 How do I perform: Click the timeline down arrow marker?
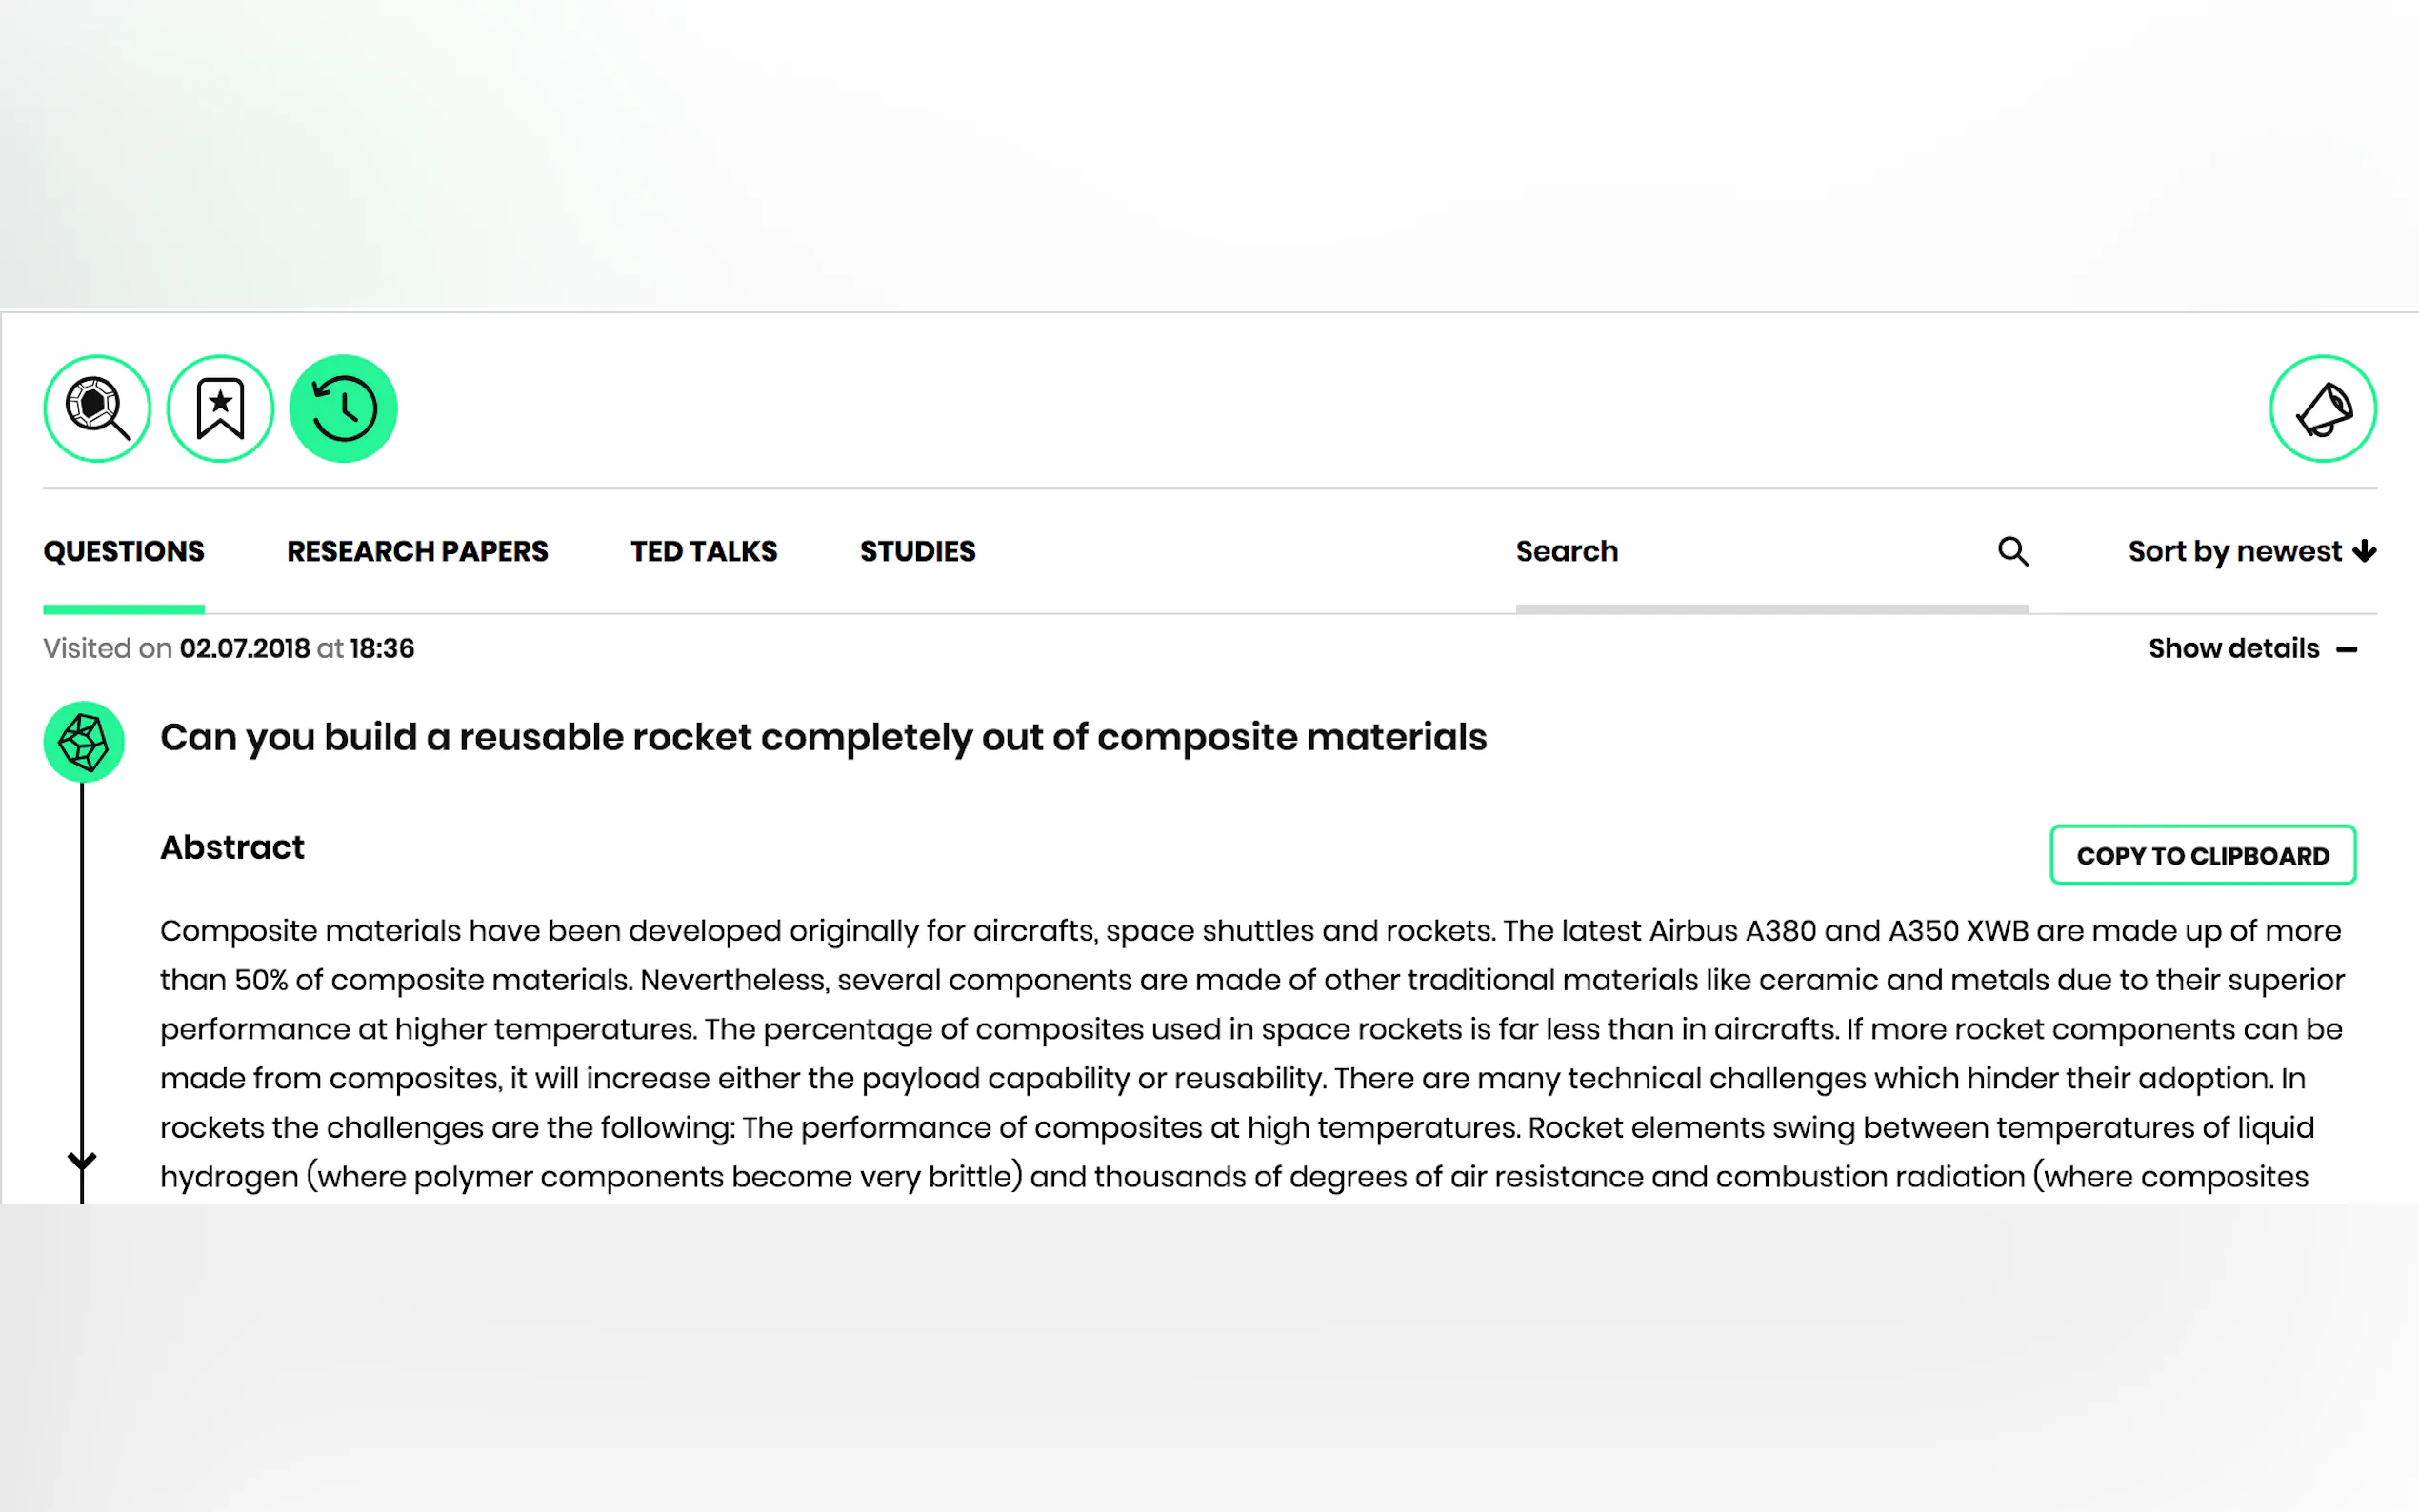click(x=82, y=1160)
